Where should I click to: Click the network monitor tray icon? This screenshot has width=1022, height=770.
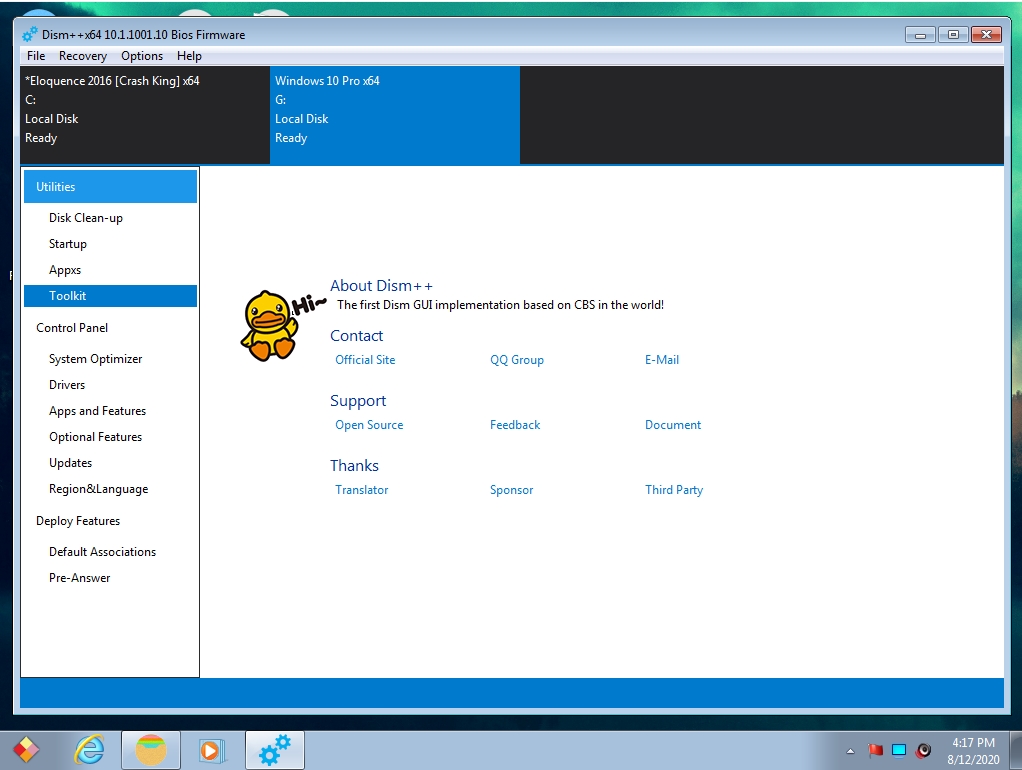pos(899,750)
